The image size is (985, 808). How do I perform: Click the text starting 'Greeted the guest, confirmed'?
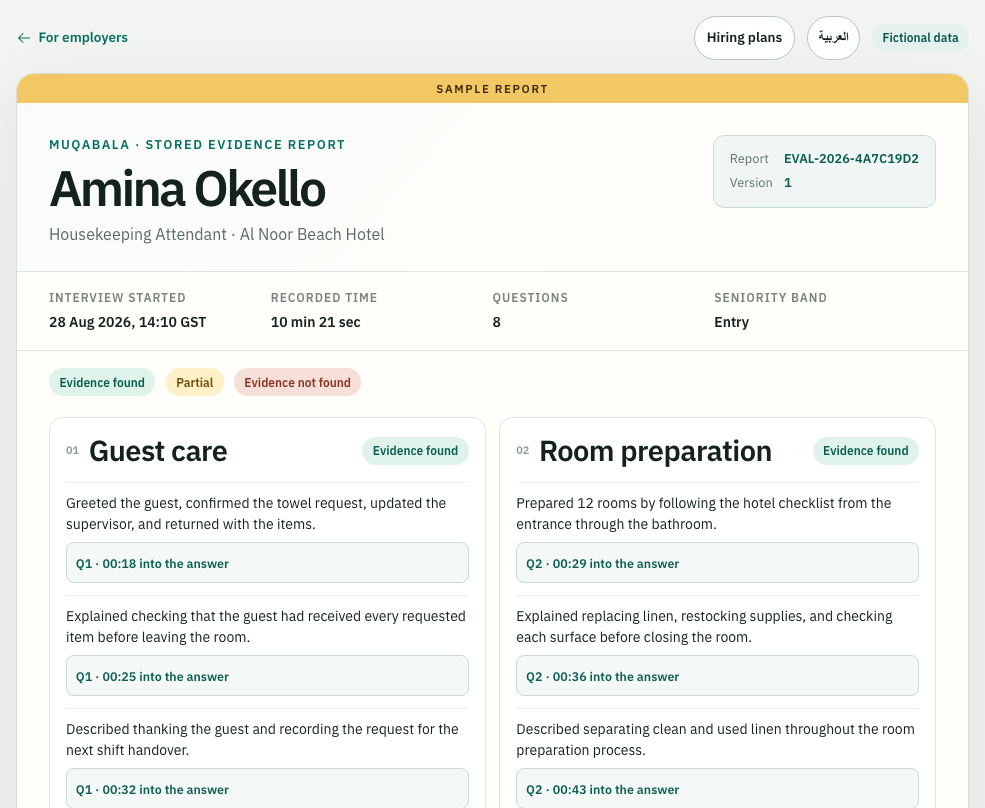coord(256,513)
